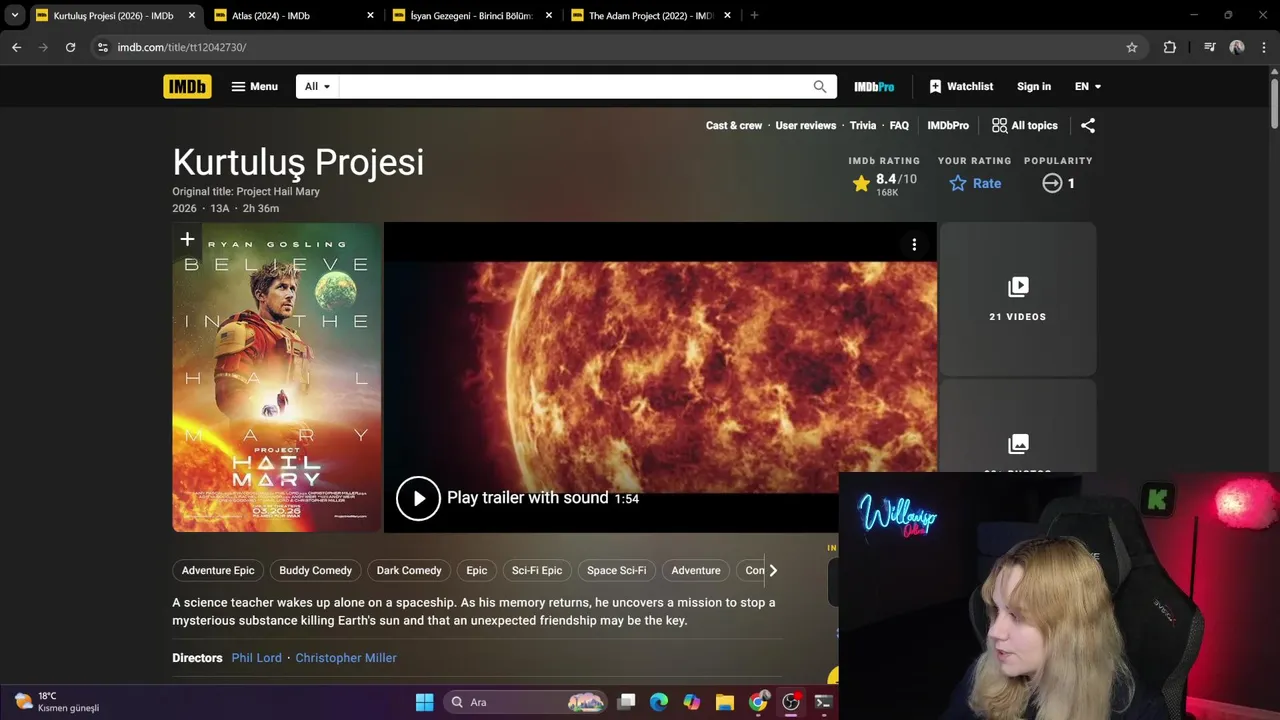
Task: Click the address bar URL imdb.com/title/tt12042730/
Action: (x=182, y=47)
